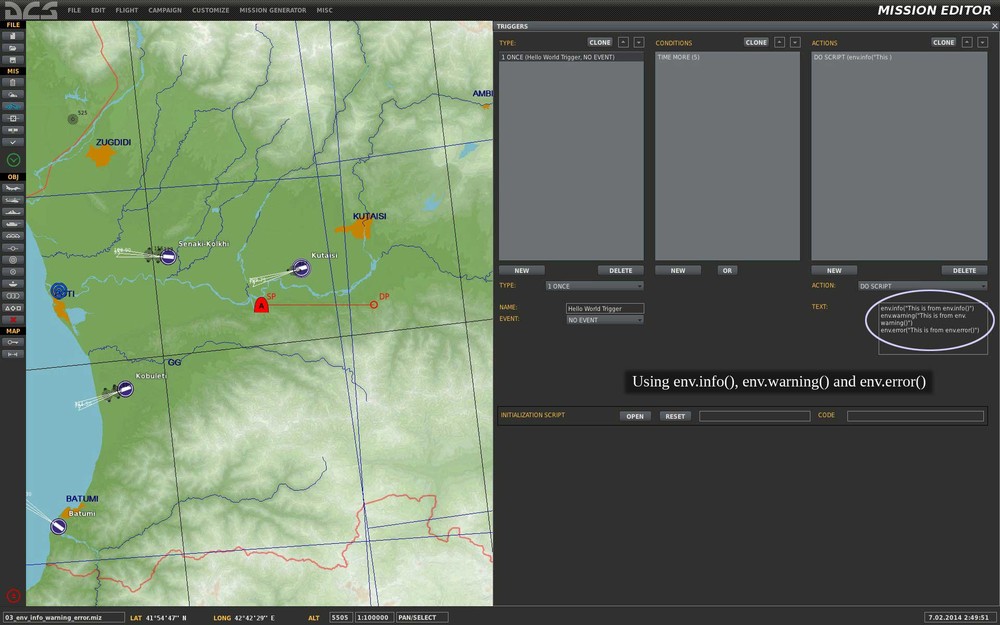This screenshot has width=1000, height=625.
Task: Expand the EVENT dropdown set to NO EVENT
Action: [605, 320]
